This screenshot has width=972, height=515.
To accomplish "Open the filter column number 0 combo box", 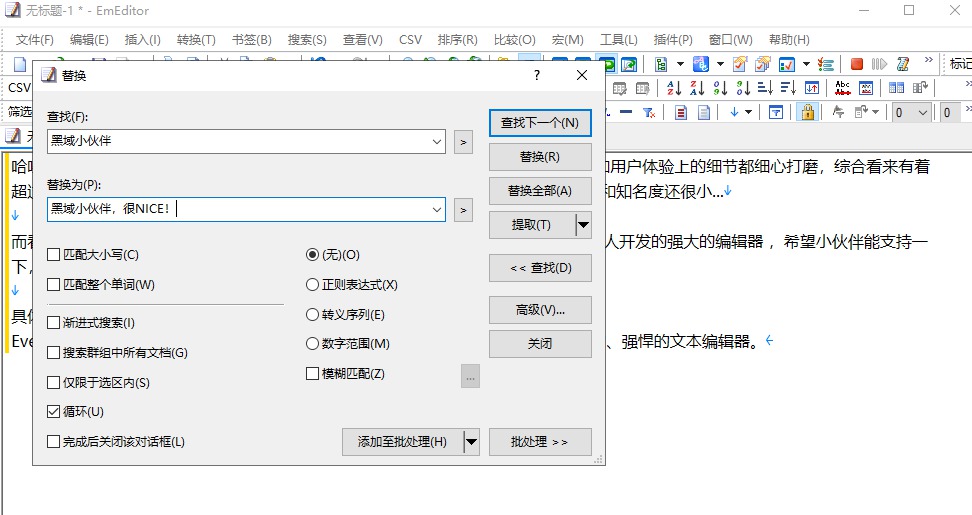I will pos(912,112).
